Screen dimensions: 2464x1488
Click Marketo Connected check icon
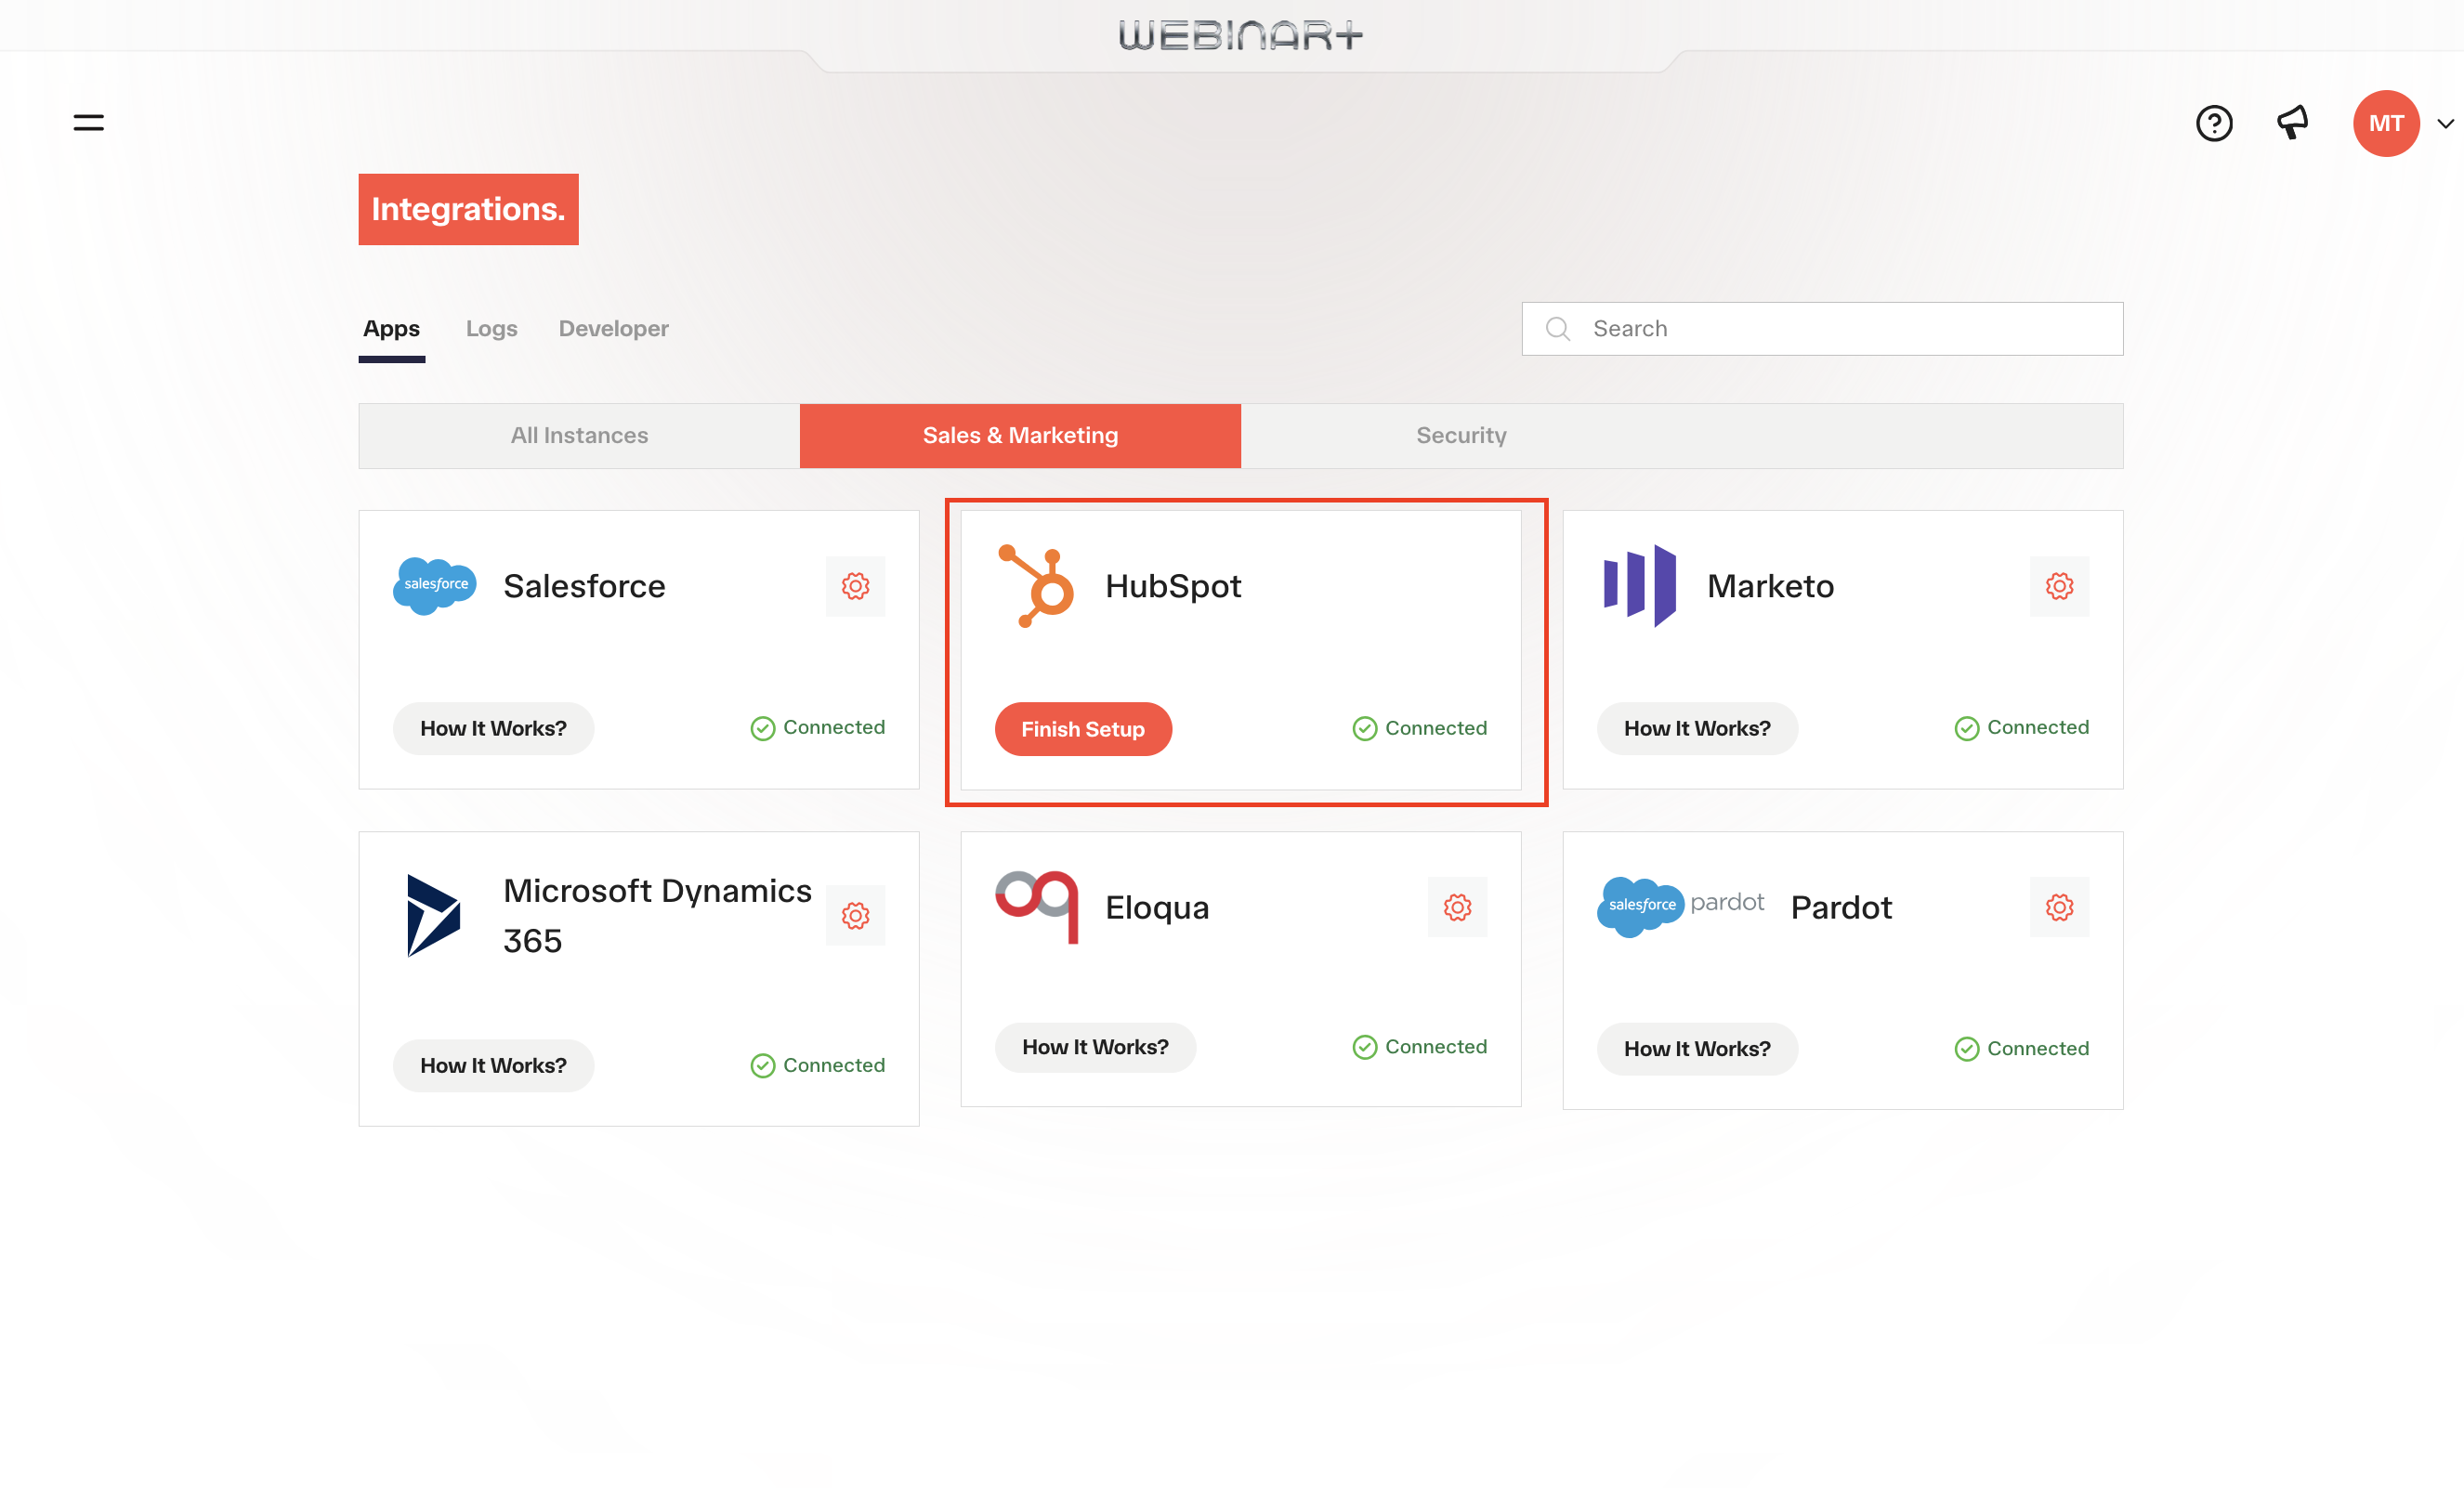pos(1967,728)
